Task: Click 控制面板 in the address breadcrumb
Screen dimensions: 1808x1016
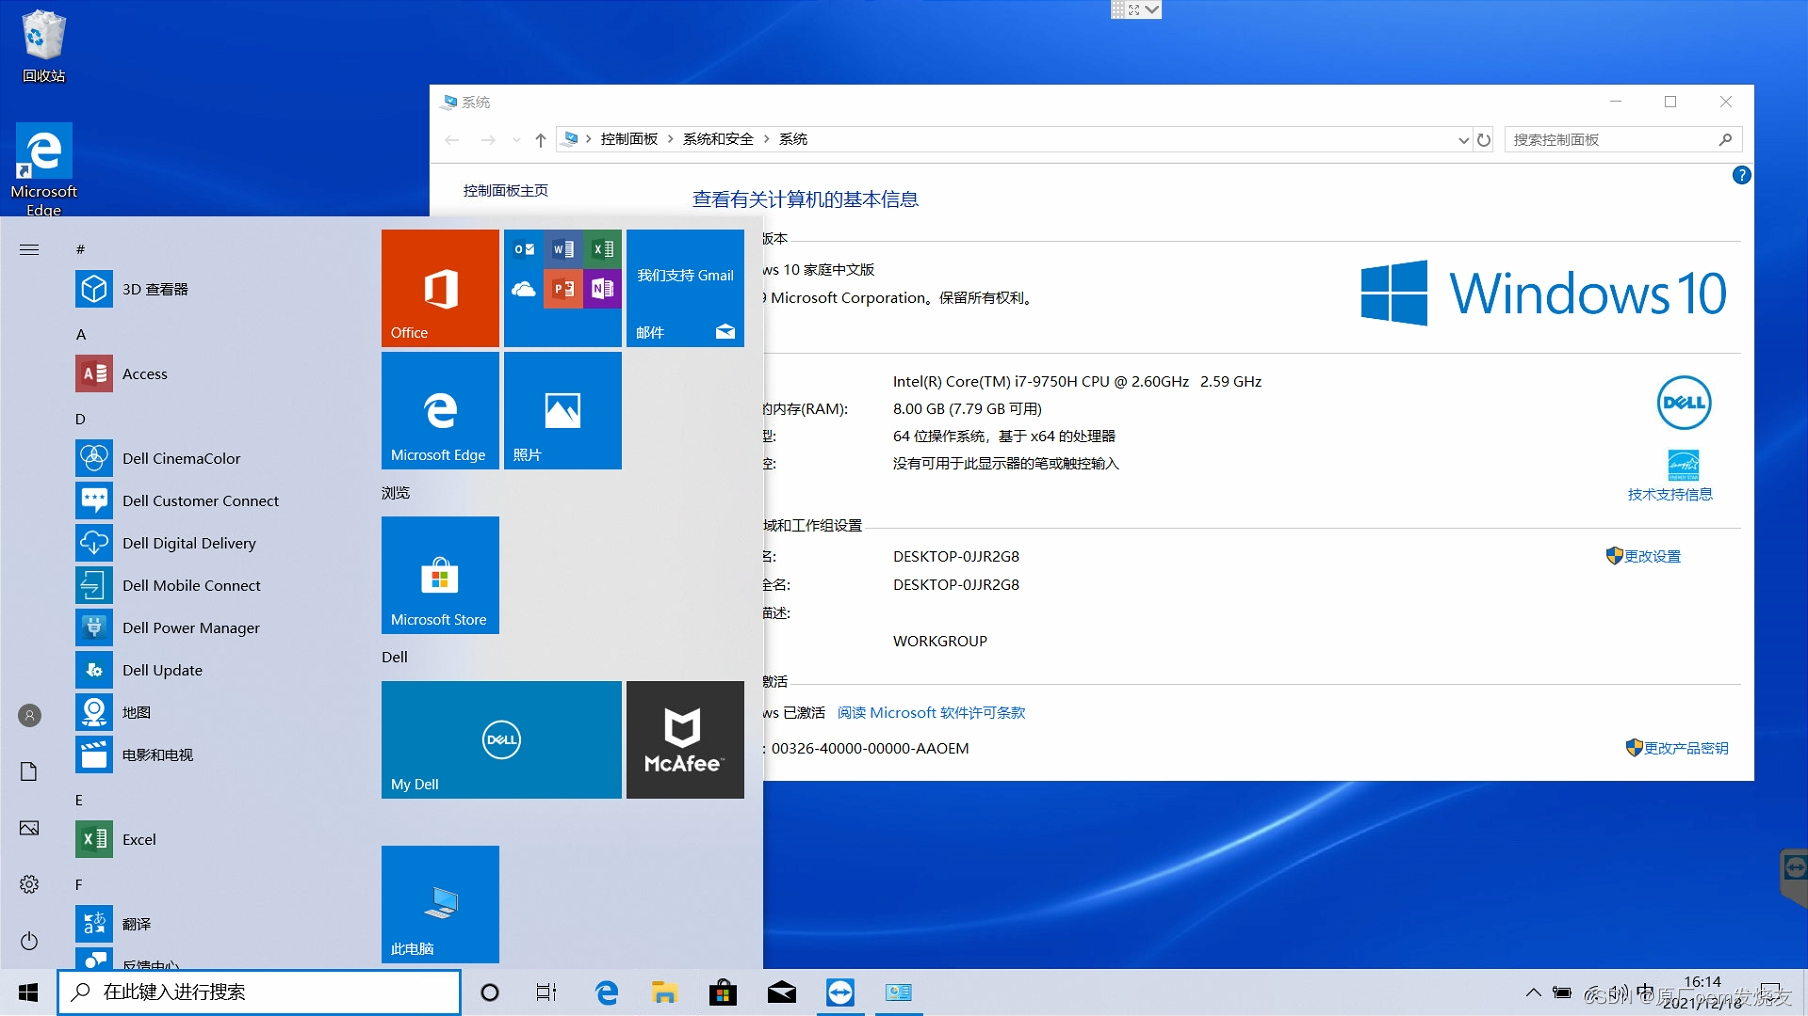Action: pos(629,139)
